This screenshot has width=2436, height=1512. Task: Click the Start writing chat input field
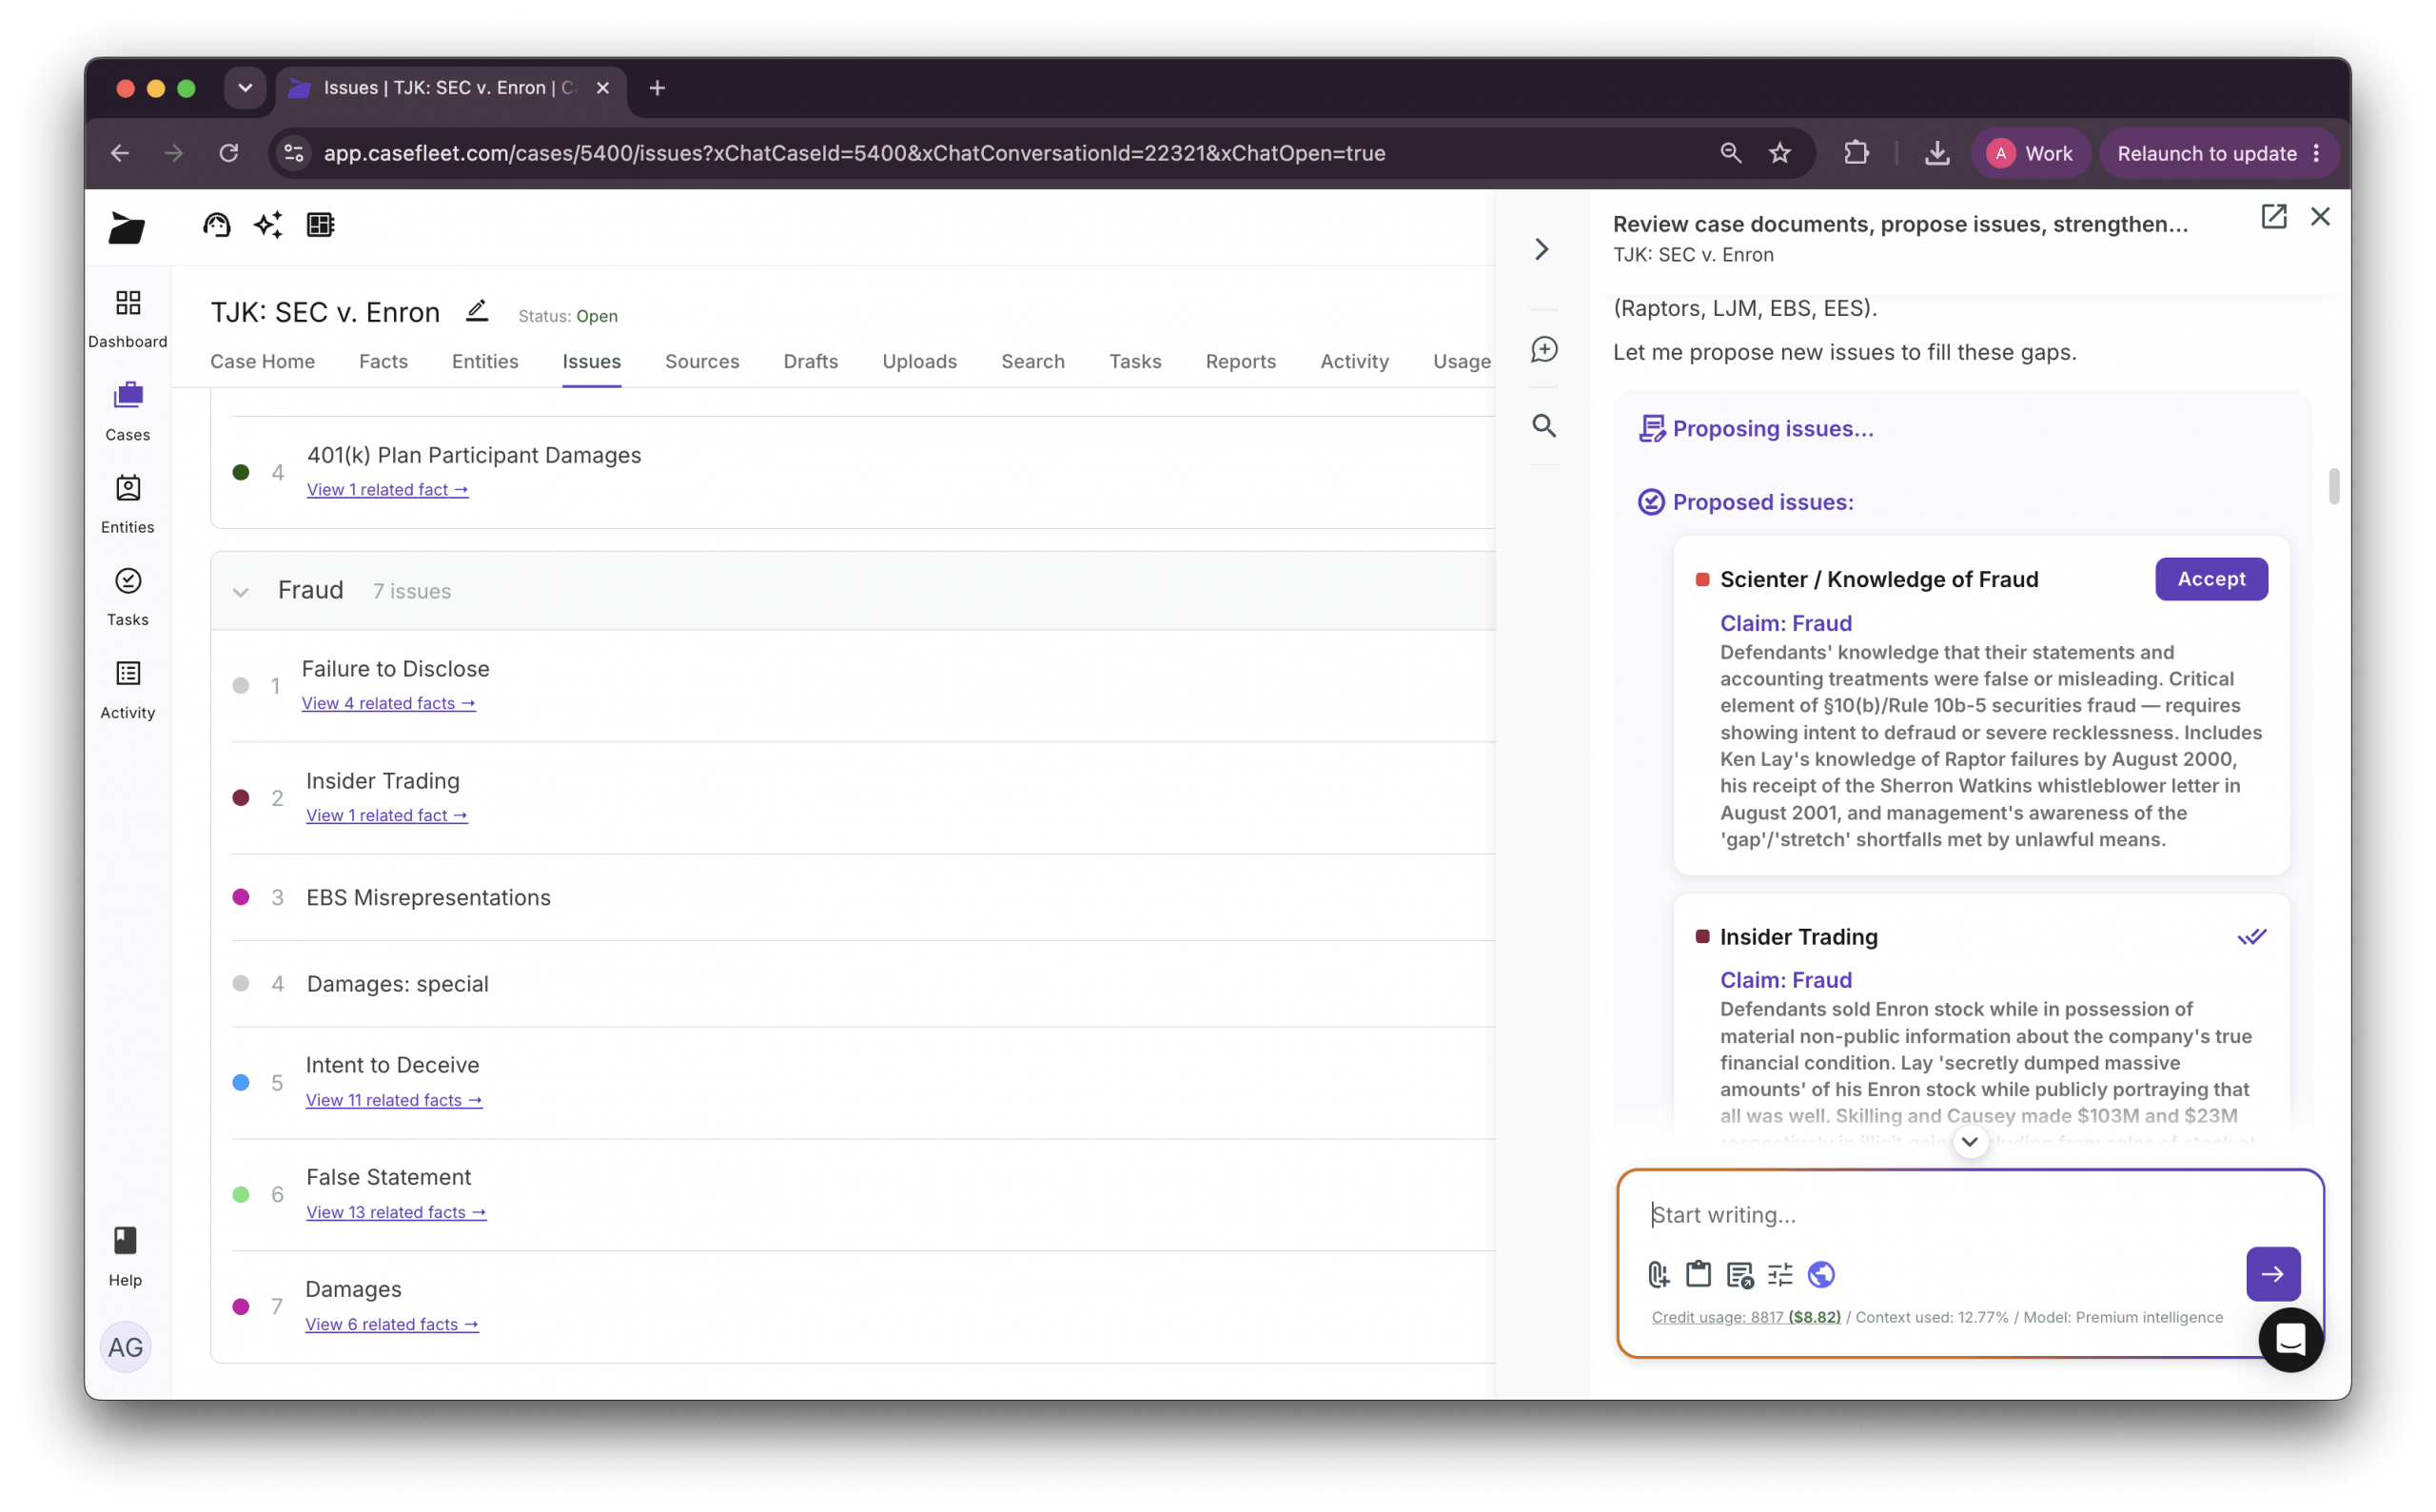(x=1970, y=1215)
